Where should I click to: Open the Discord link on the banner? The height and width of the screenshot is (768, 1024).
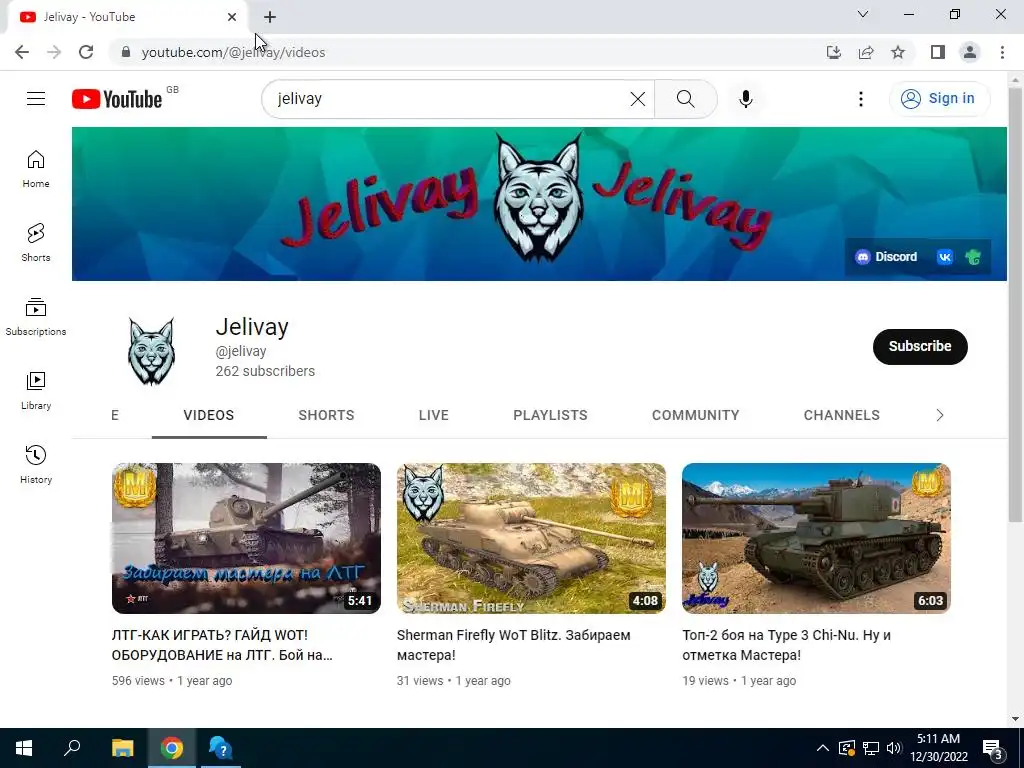point(886,257)
